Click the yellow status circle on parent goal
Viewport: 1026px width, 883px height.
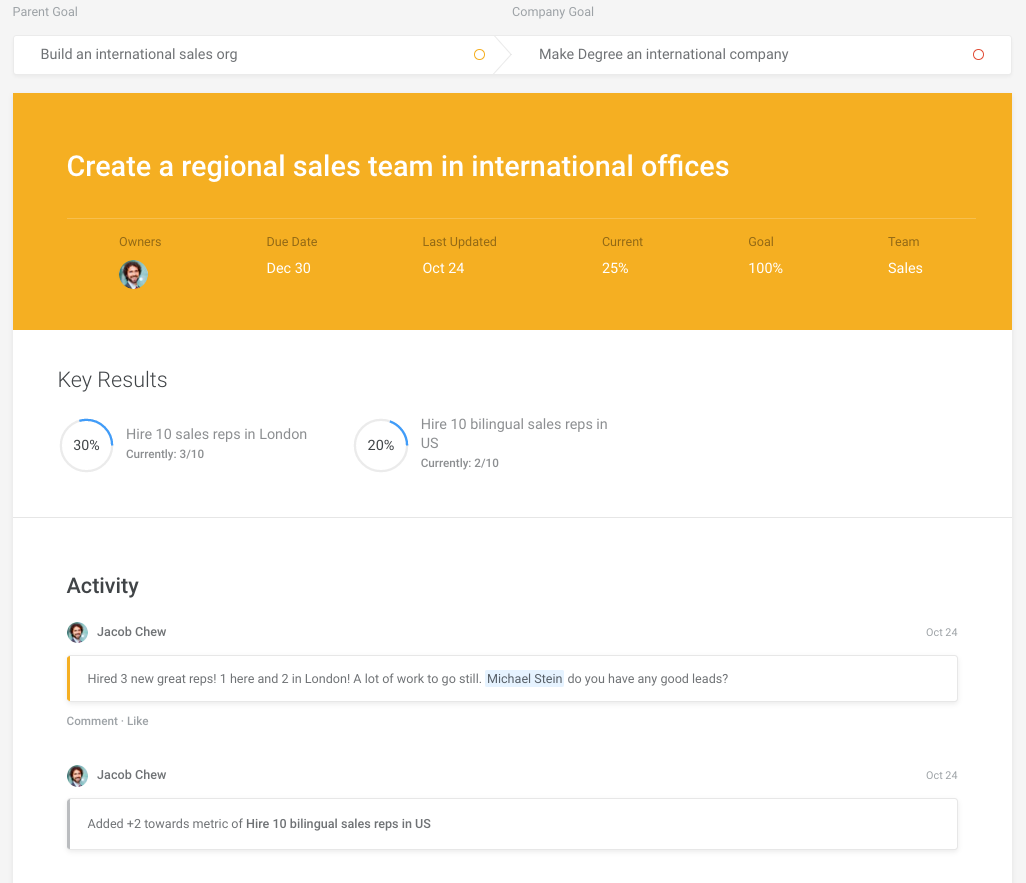[x=479, y=55]
